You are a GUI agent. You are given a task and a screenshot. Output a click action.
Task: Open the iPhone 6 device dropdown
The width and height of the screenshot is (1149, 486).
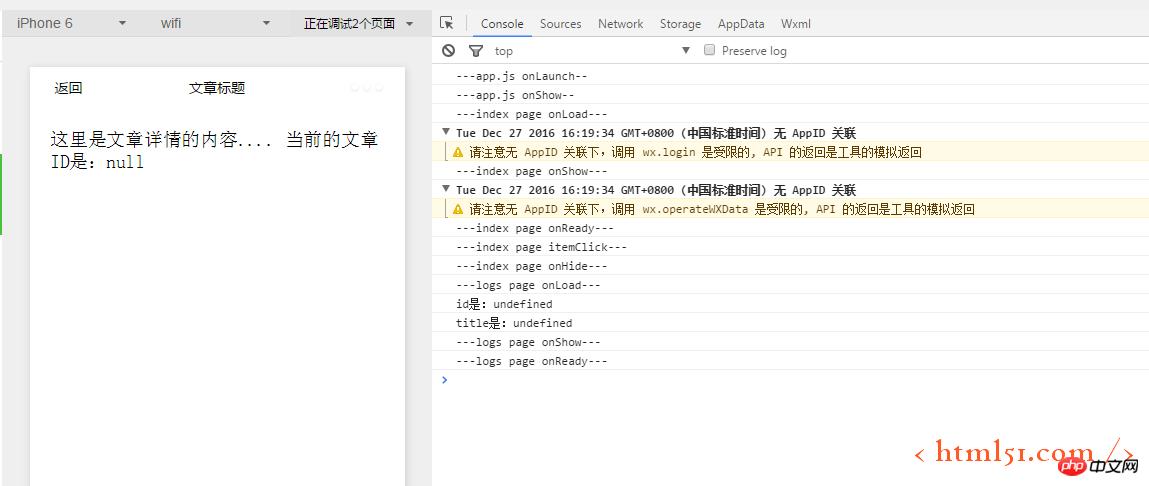coord(70,23)
